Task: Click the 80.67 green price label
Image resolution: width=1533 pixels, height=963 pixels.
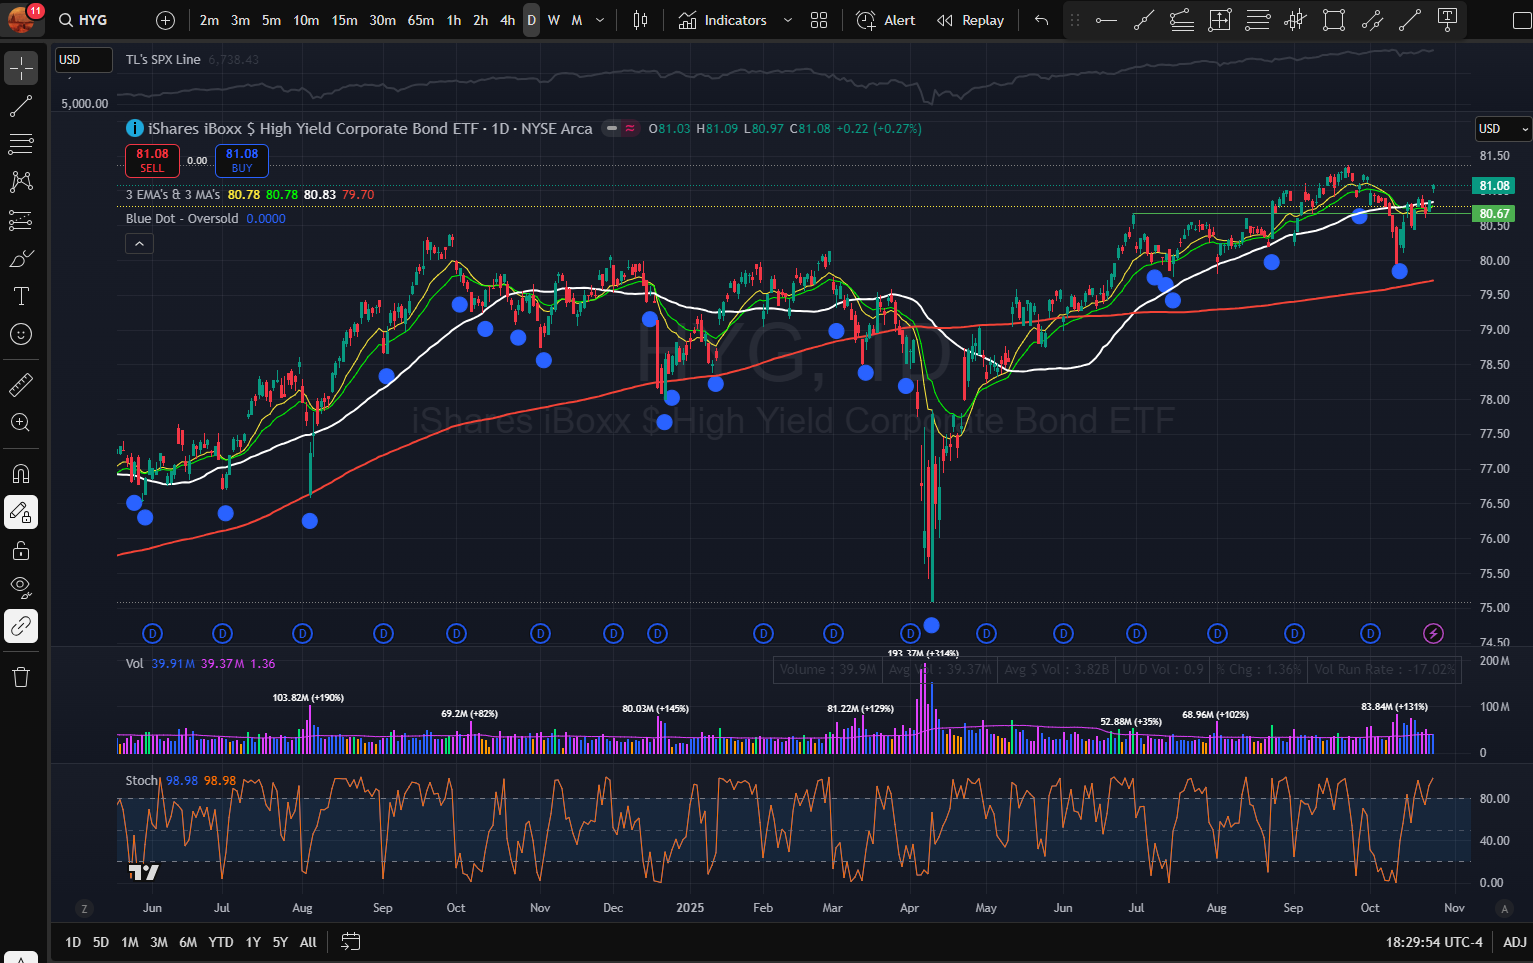Action: (x=1494, y=213)
